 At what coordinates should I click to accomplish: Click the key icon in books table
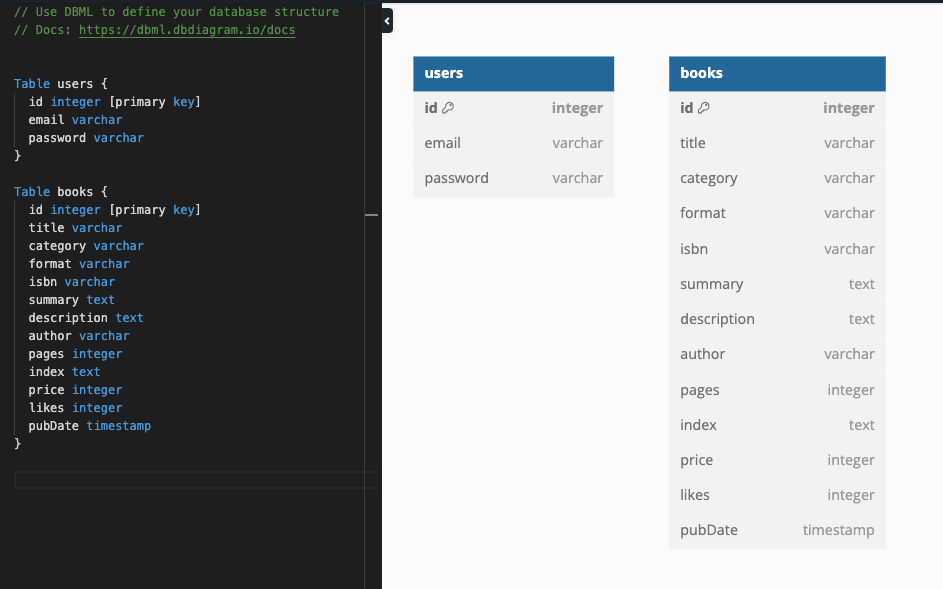point(704,108)
